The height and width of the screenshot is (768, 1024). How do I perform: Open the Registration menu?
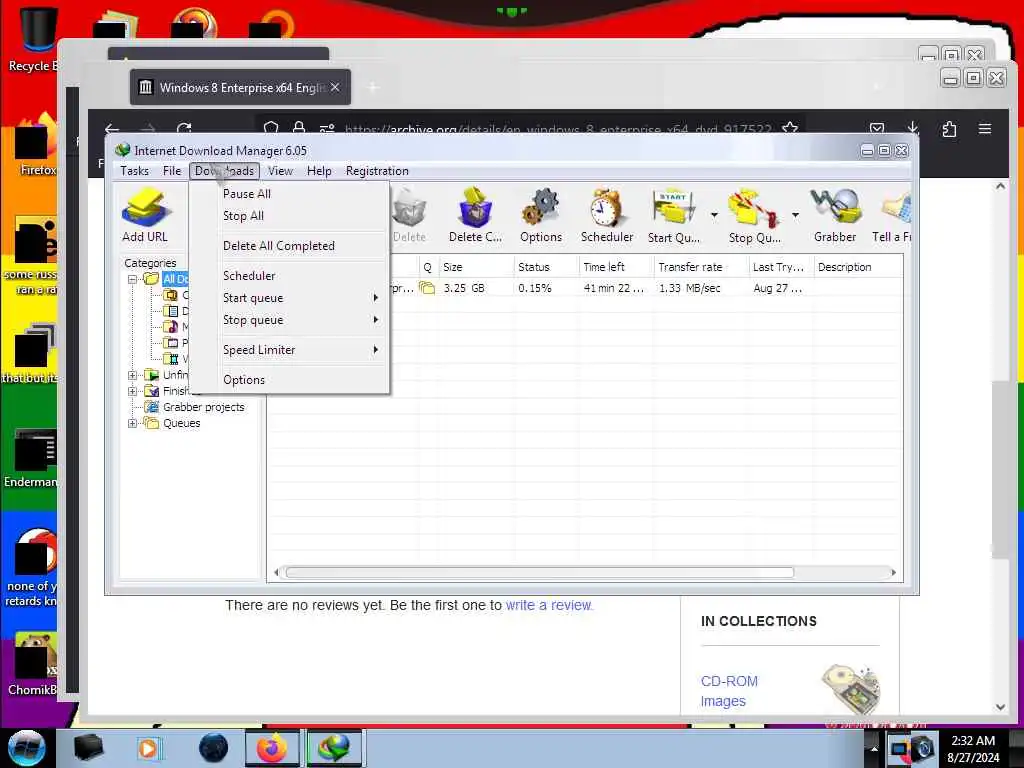pos(377,171)
